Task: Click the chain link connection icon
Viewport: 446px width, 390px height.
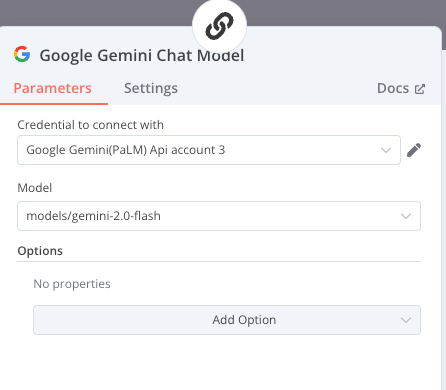Action: [x=219, y=26]
